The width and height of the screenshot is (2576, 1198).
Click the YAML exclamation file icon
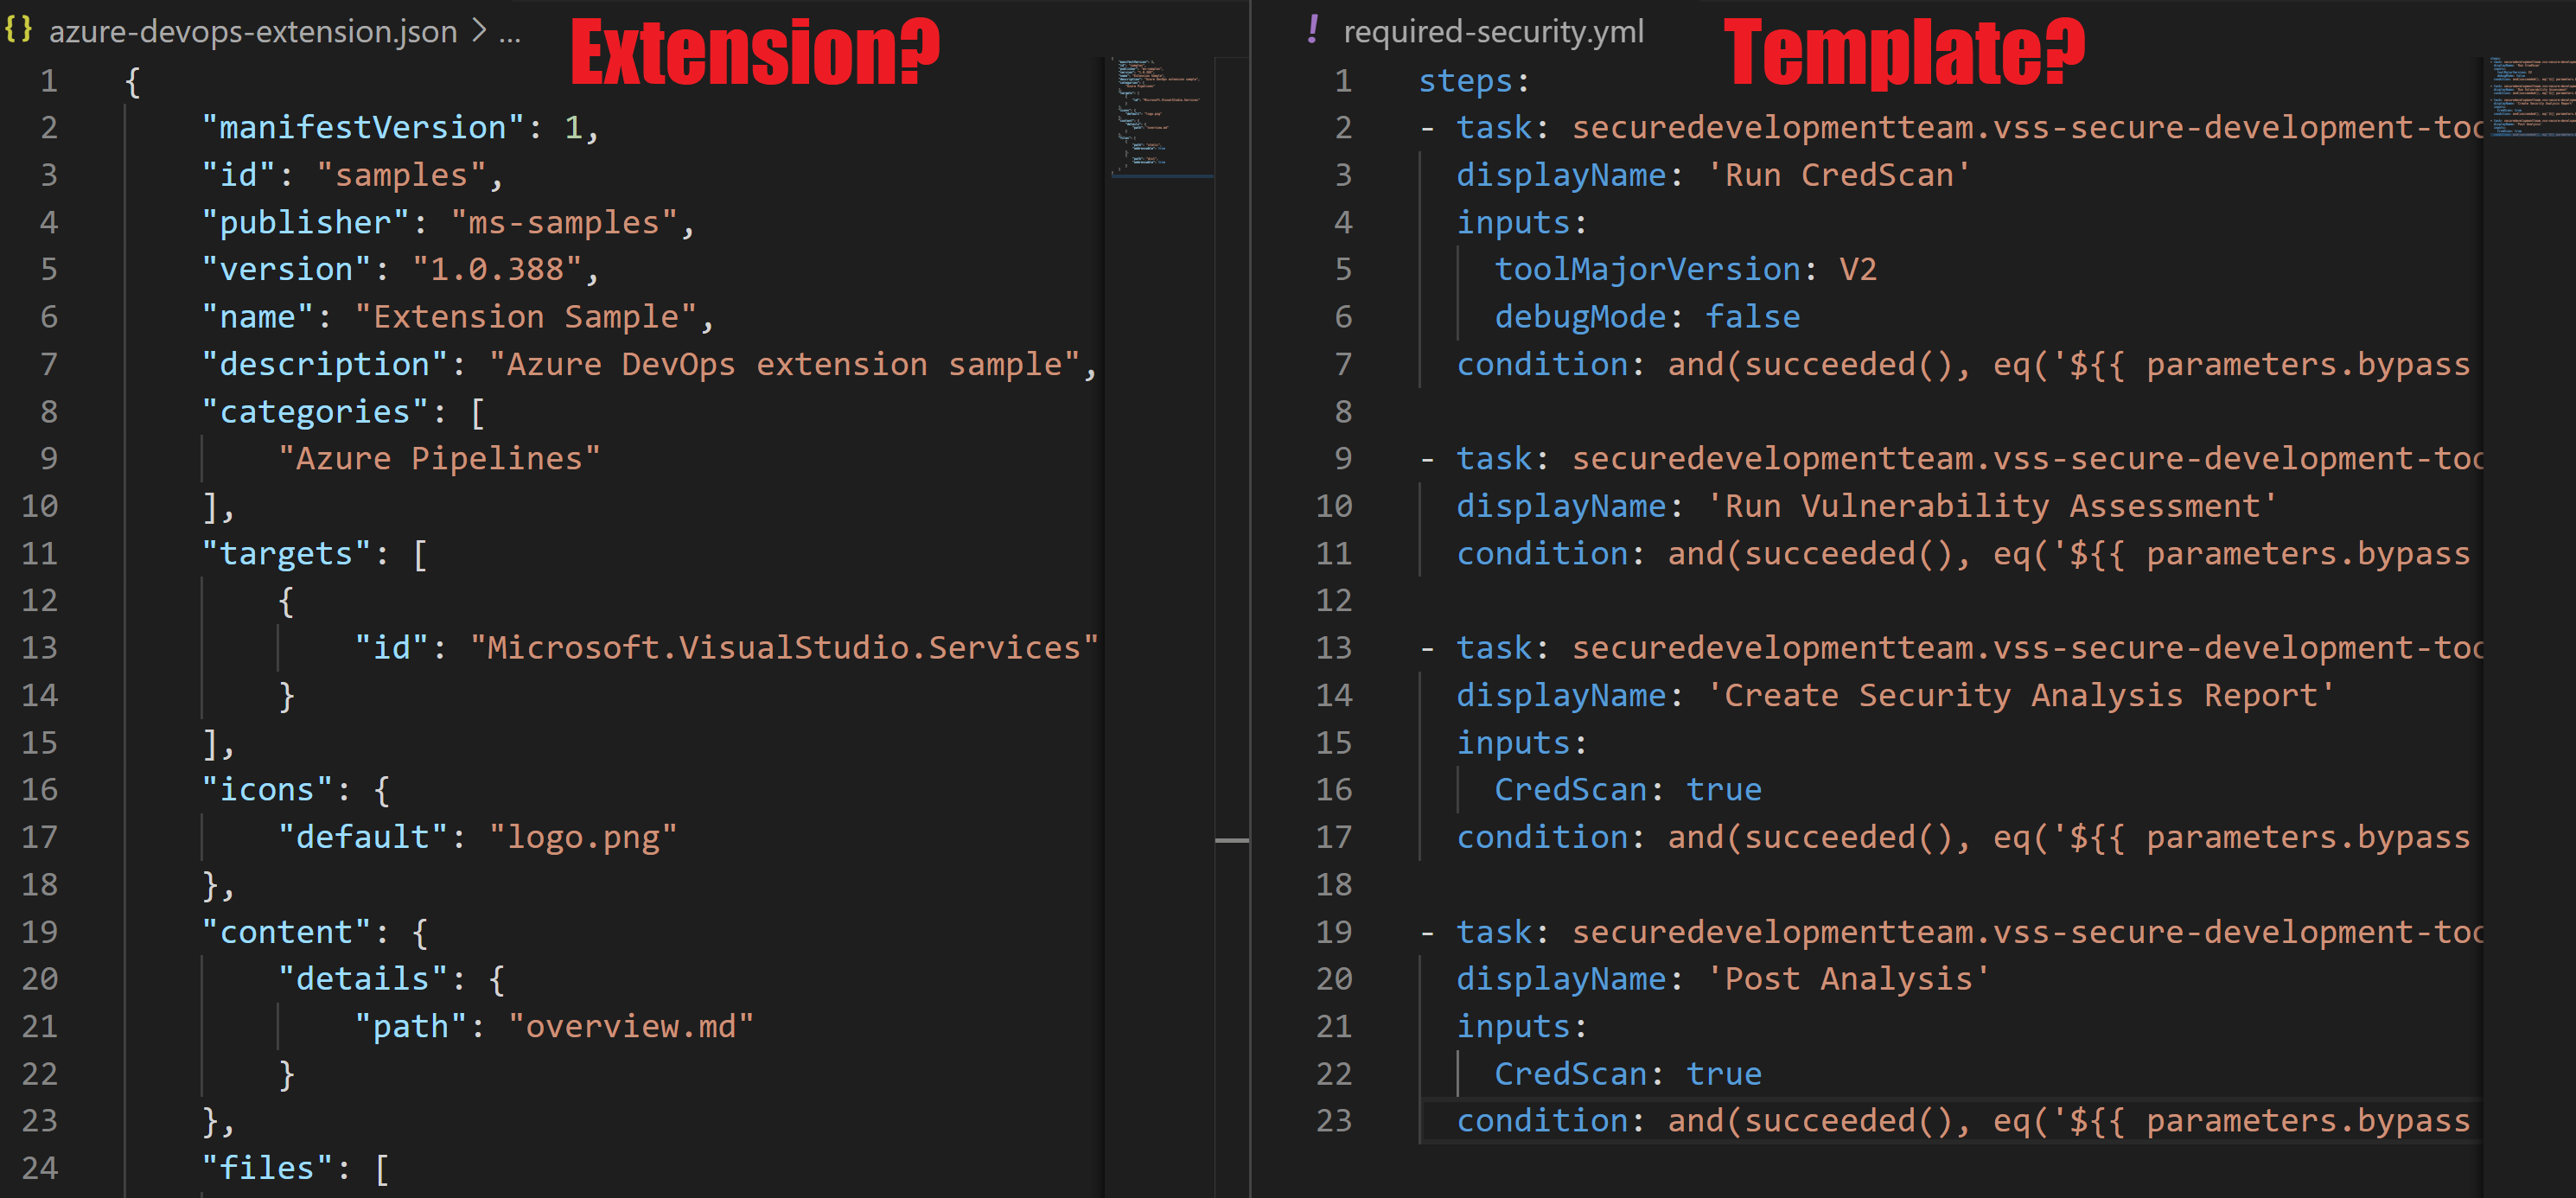point(1312,30)
